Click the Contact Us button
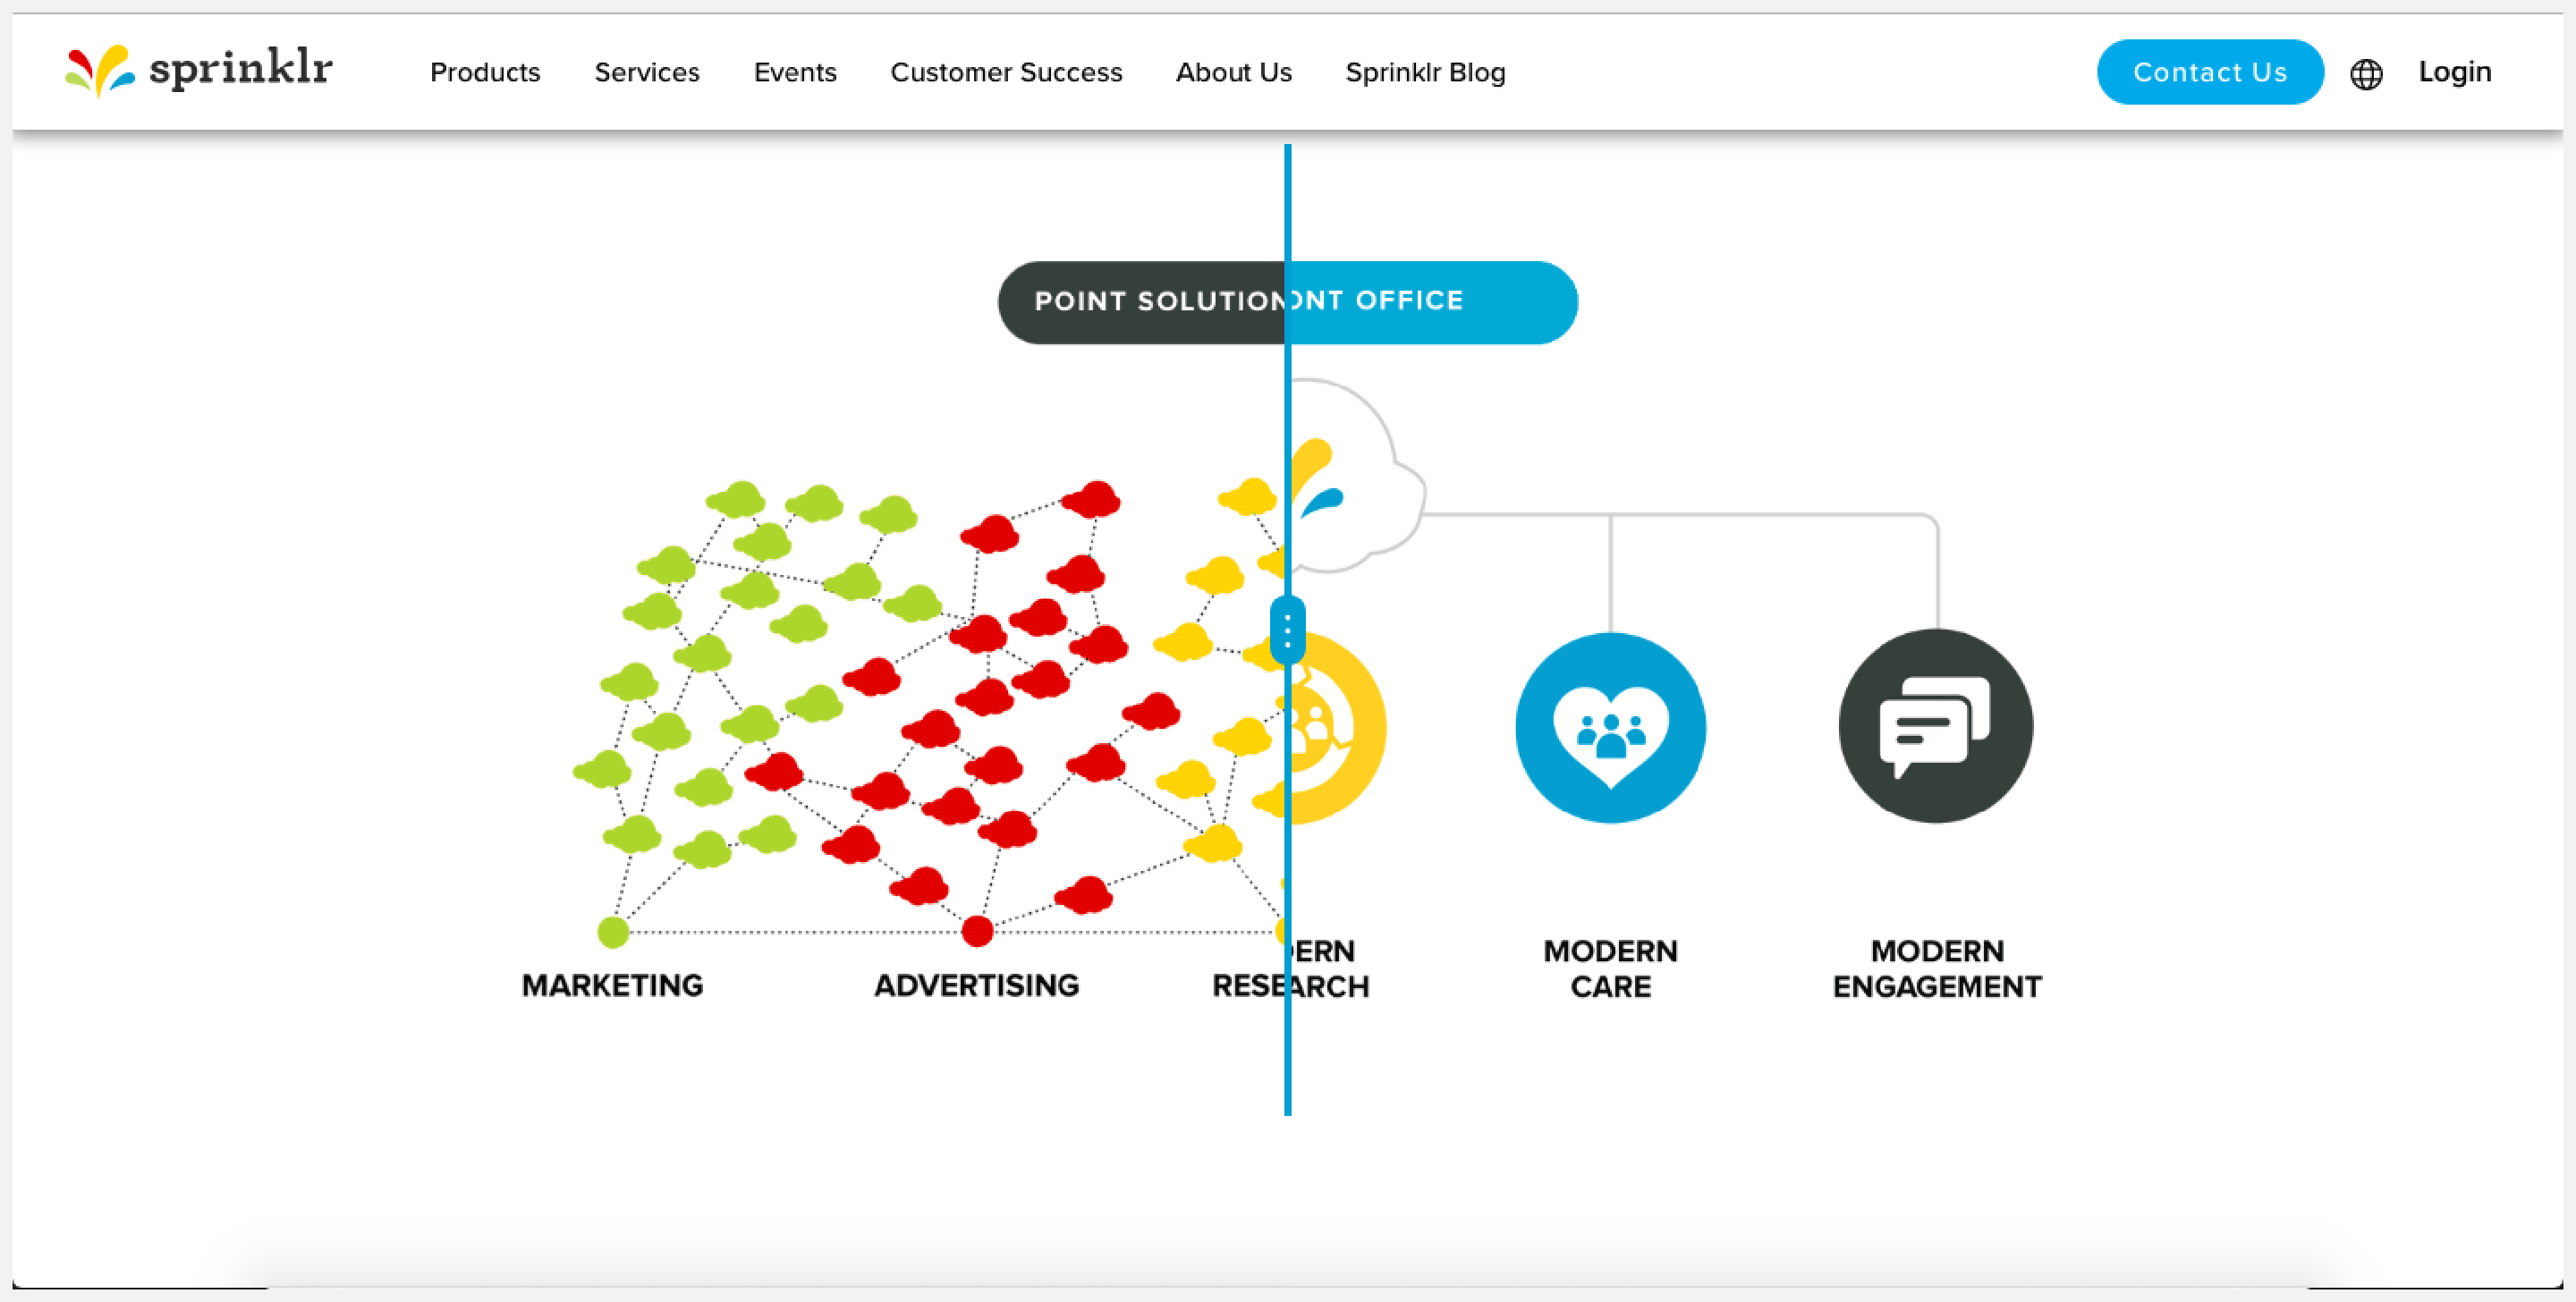2576x1302 pixels. tap(2209, 72)
